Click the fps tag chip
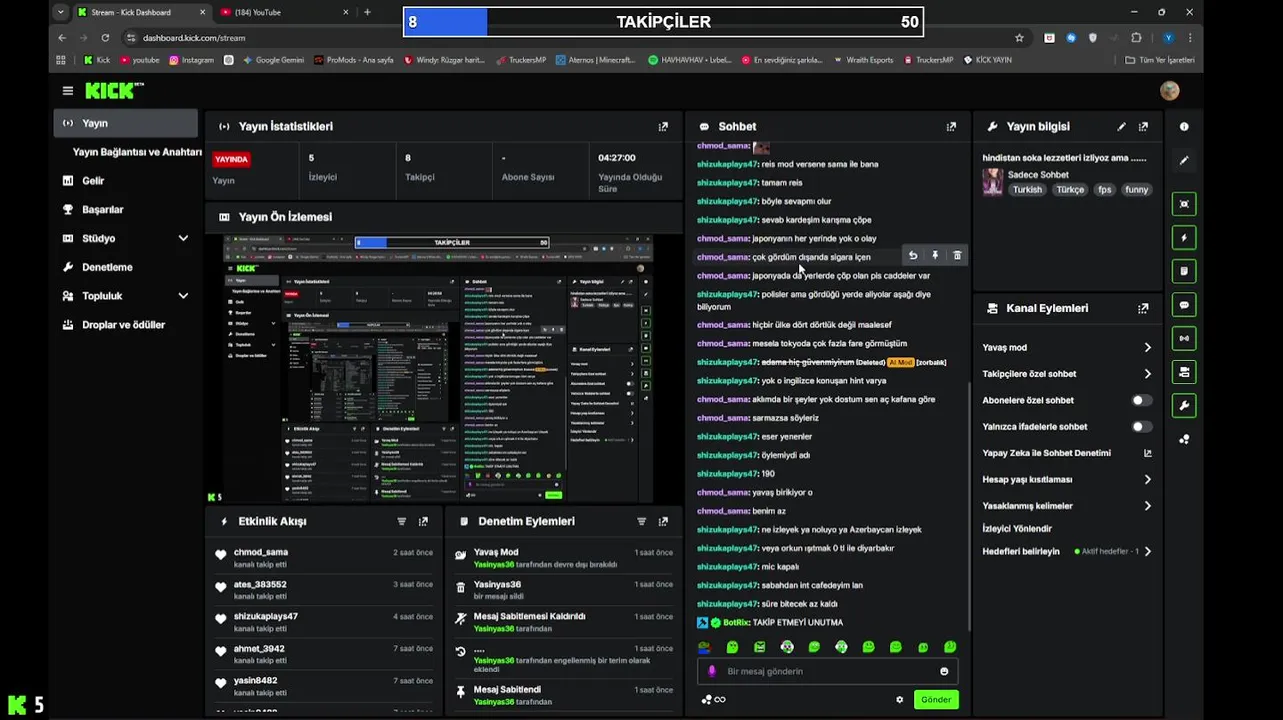 [1104, 189]
